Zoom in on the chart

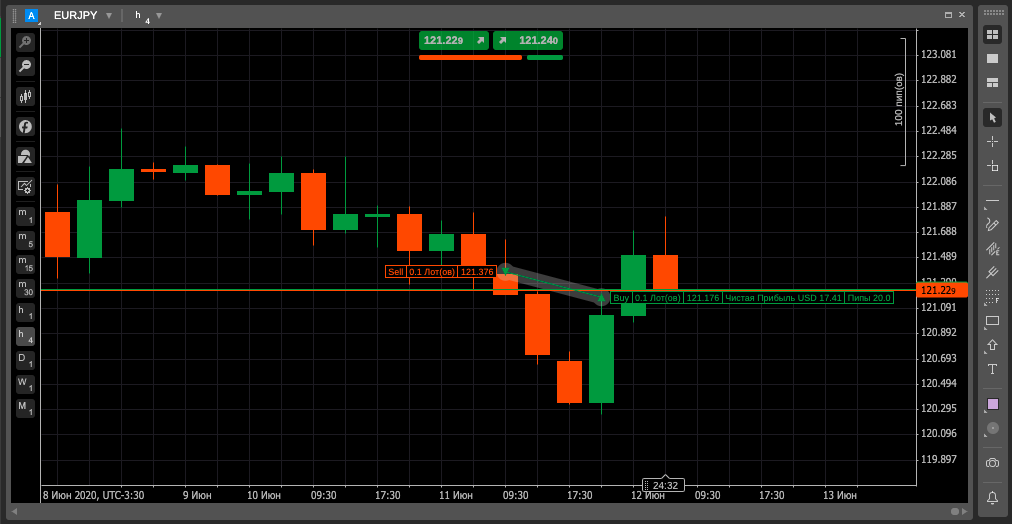coord(25,43)
